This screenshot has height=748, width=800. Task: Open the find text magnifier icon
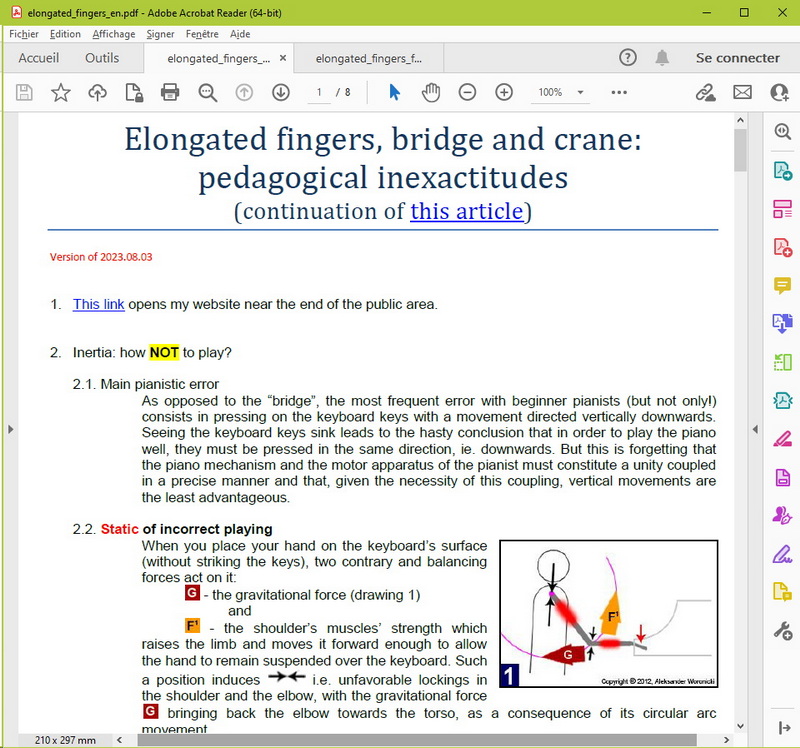tap(207, 92)
